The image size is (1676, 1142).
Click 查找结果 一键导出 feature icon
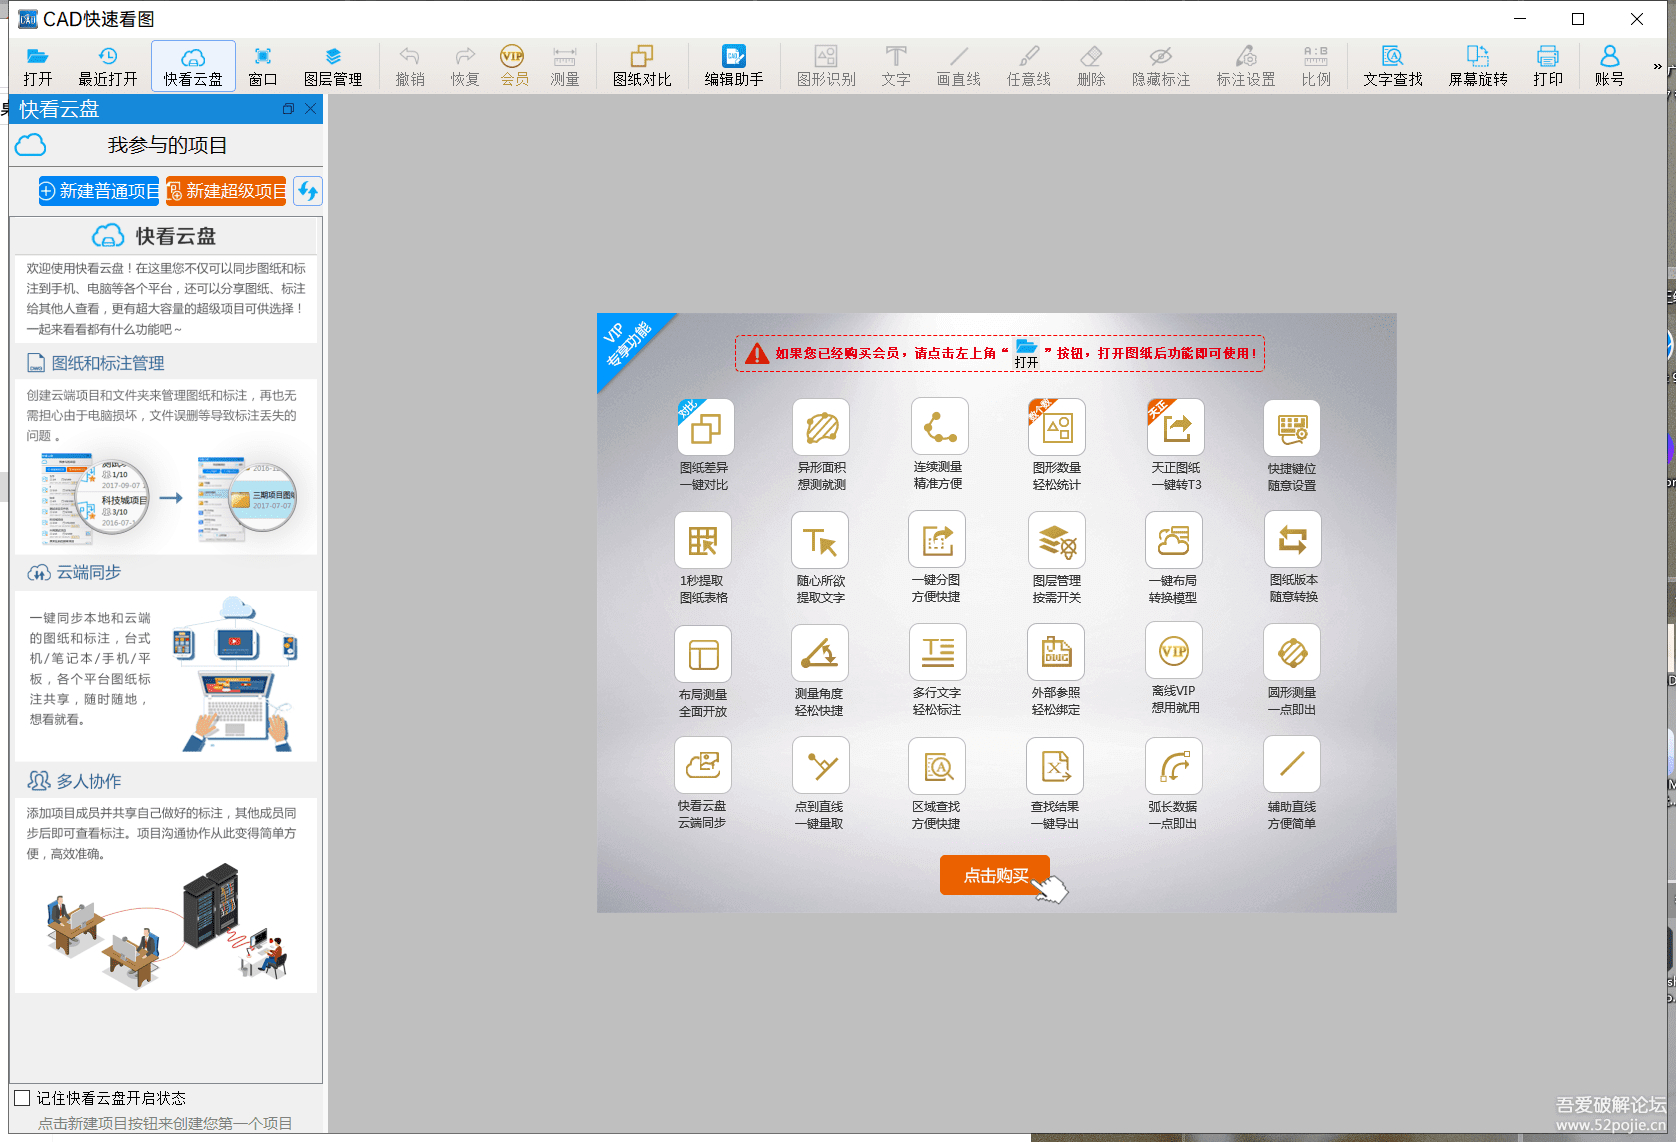point(1055,767)
